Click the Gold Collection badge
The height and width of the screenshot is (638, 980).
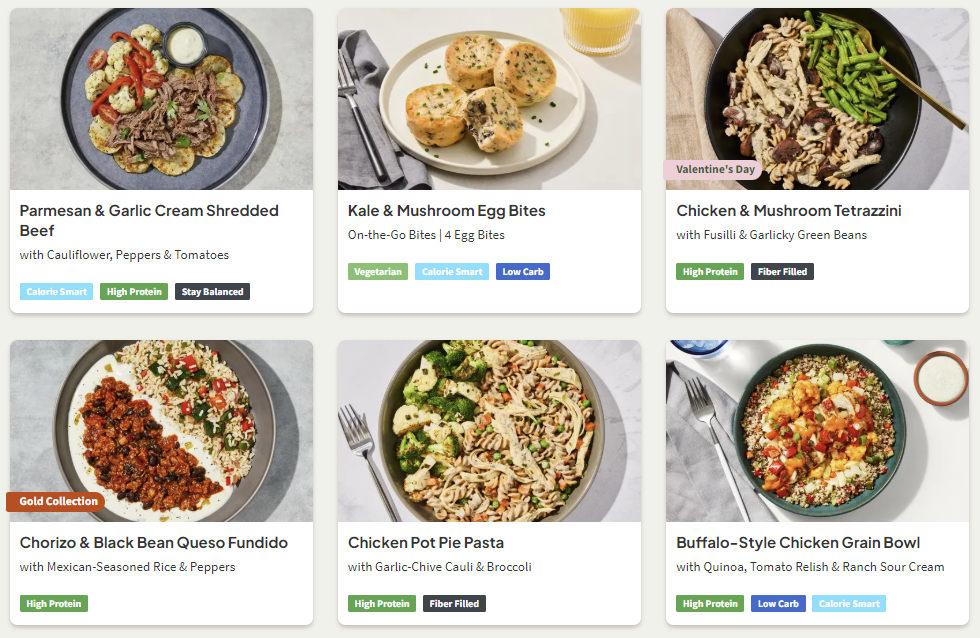click(58, 502)
